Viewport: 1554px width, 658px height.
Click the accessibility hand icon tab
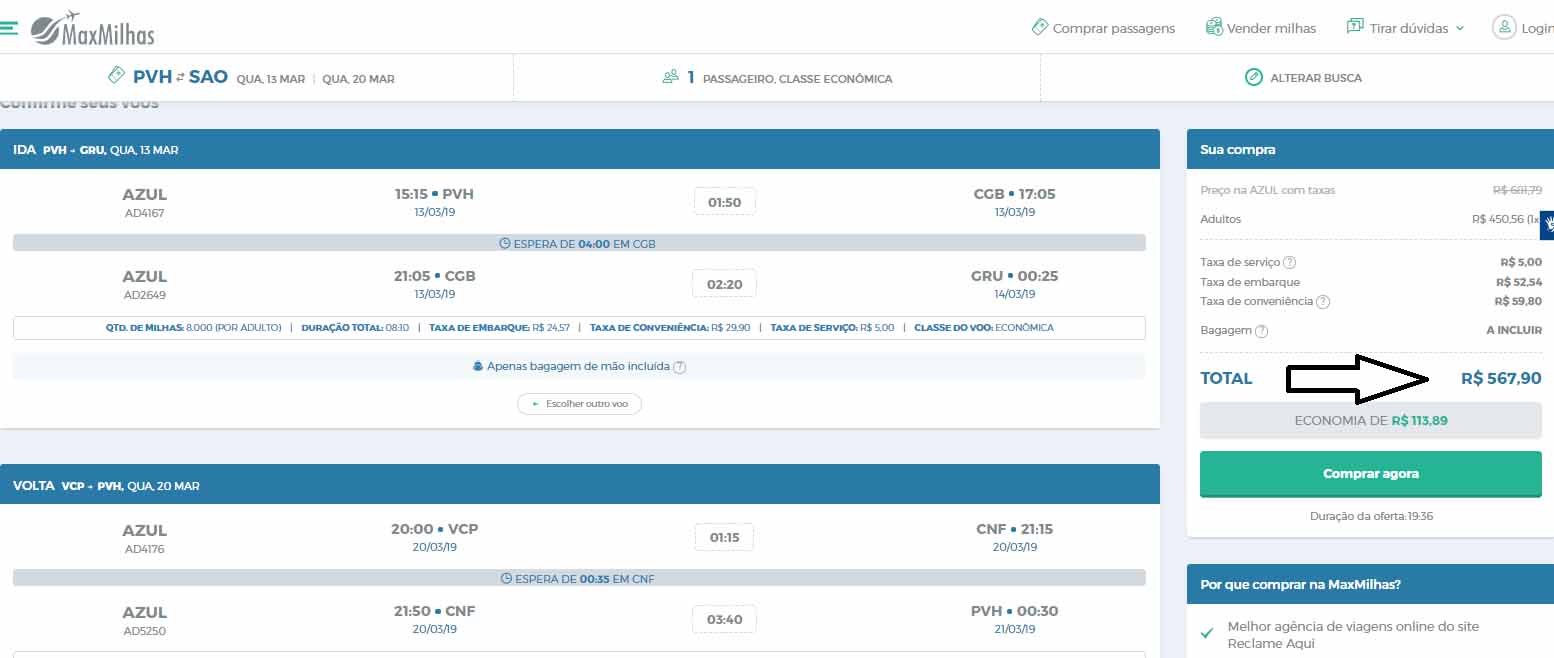tap(1547, 225)
